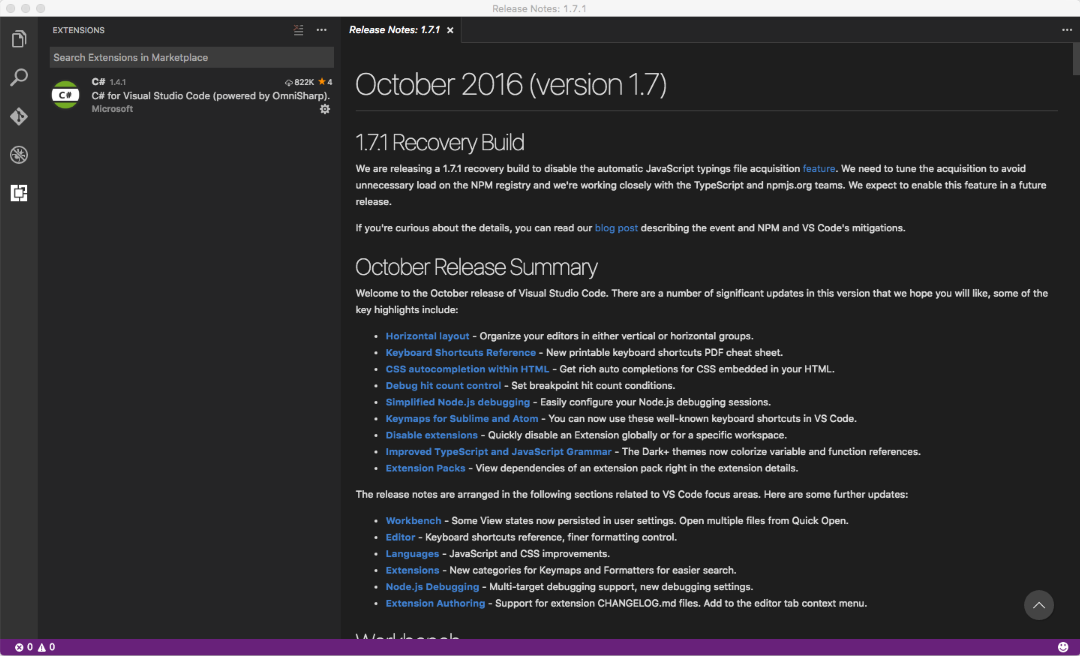Click the Search Extensions in Marketplace field
Viewport: 1080px width, 656px height.
pos(191,57)
